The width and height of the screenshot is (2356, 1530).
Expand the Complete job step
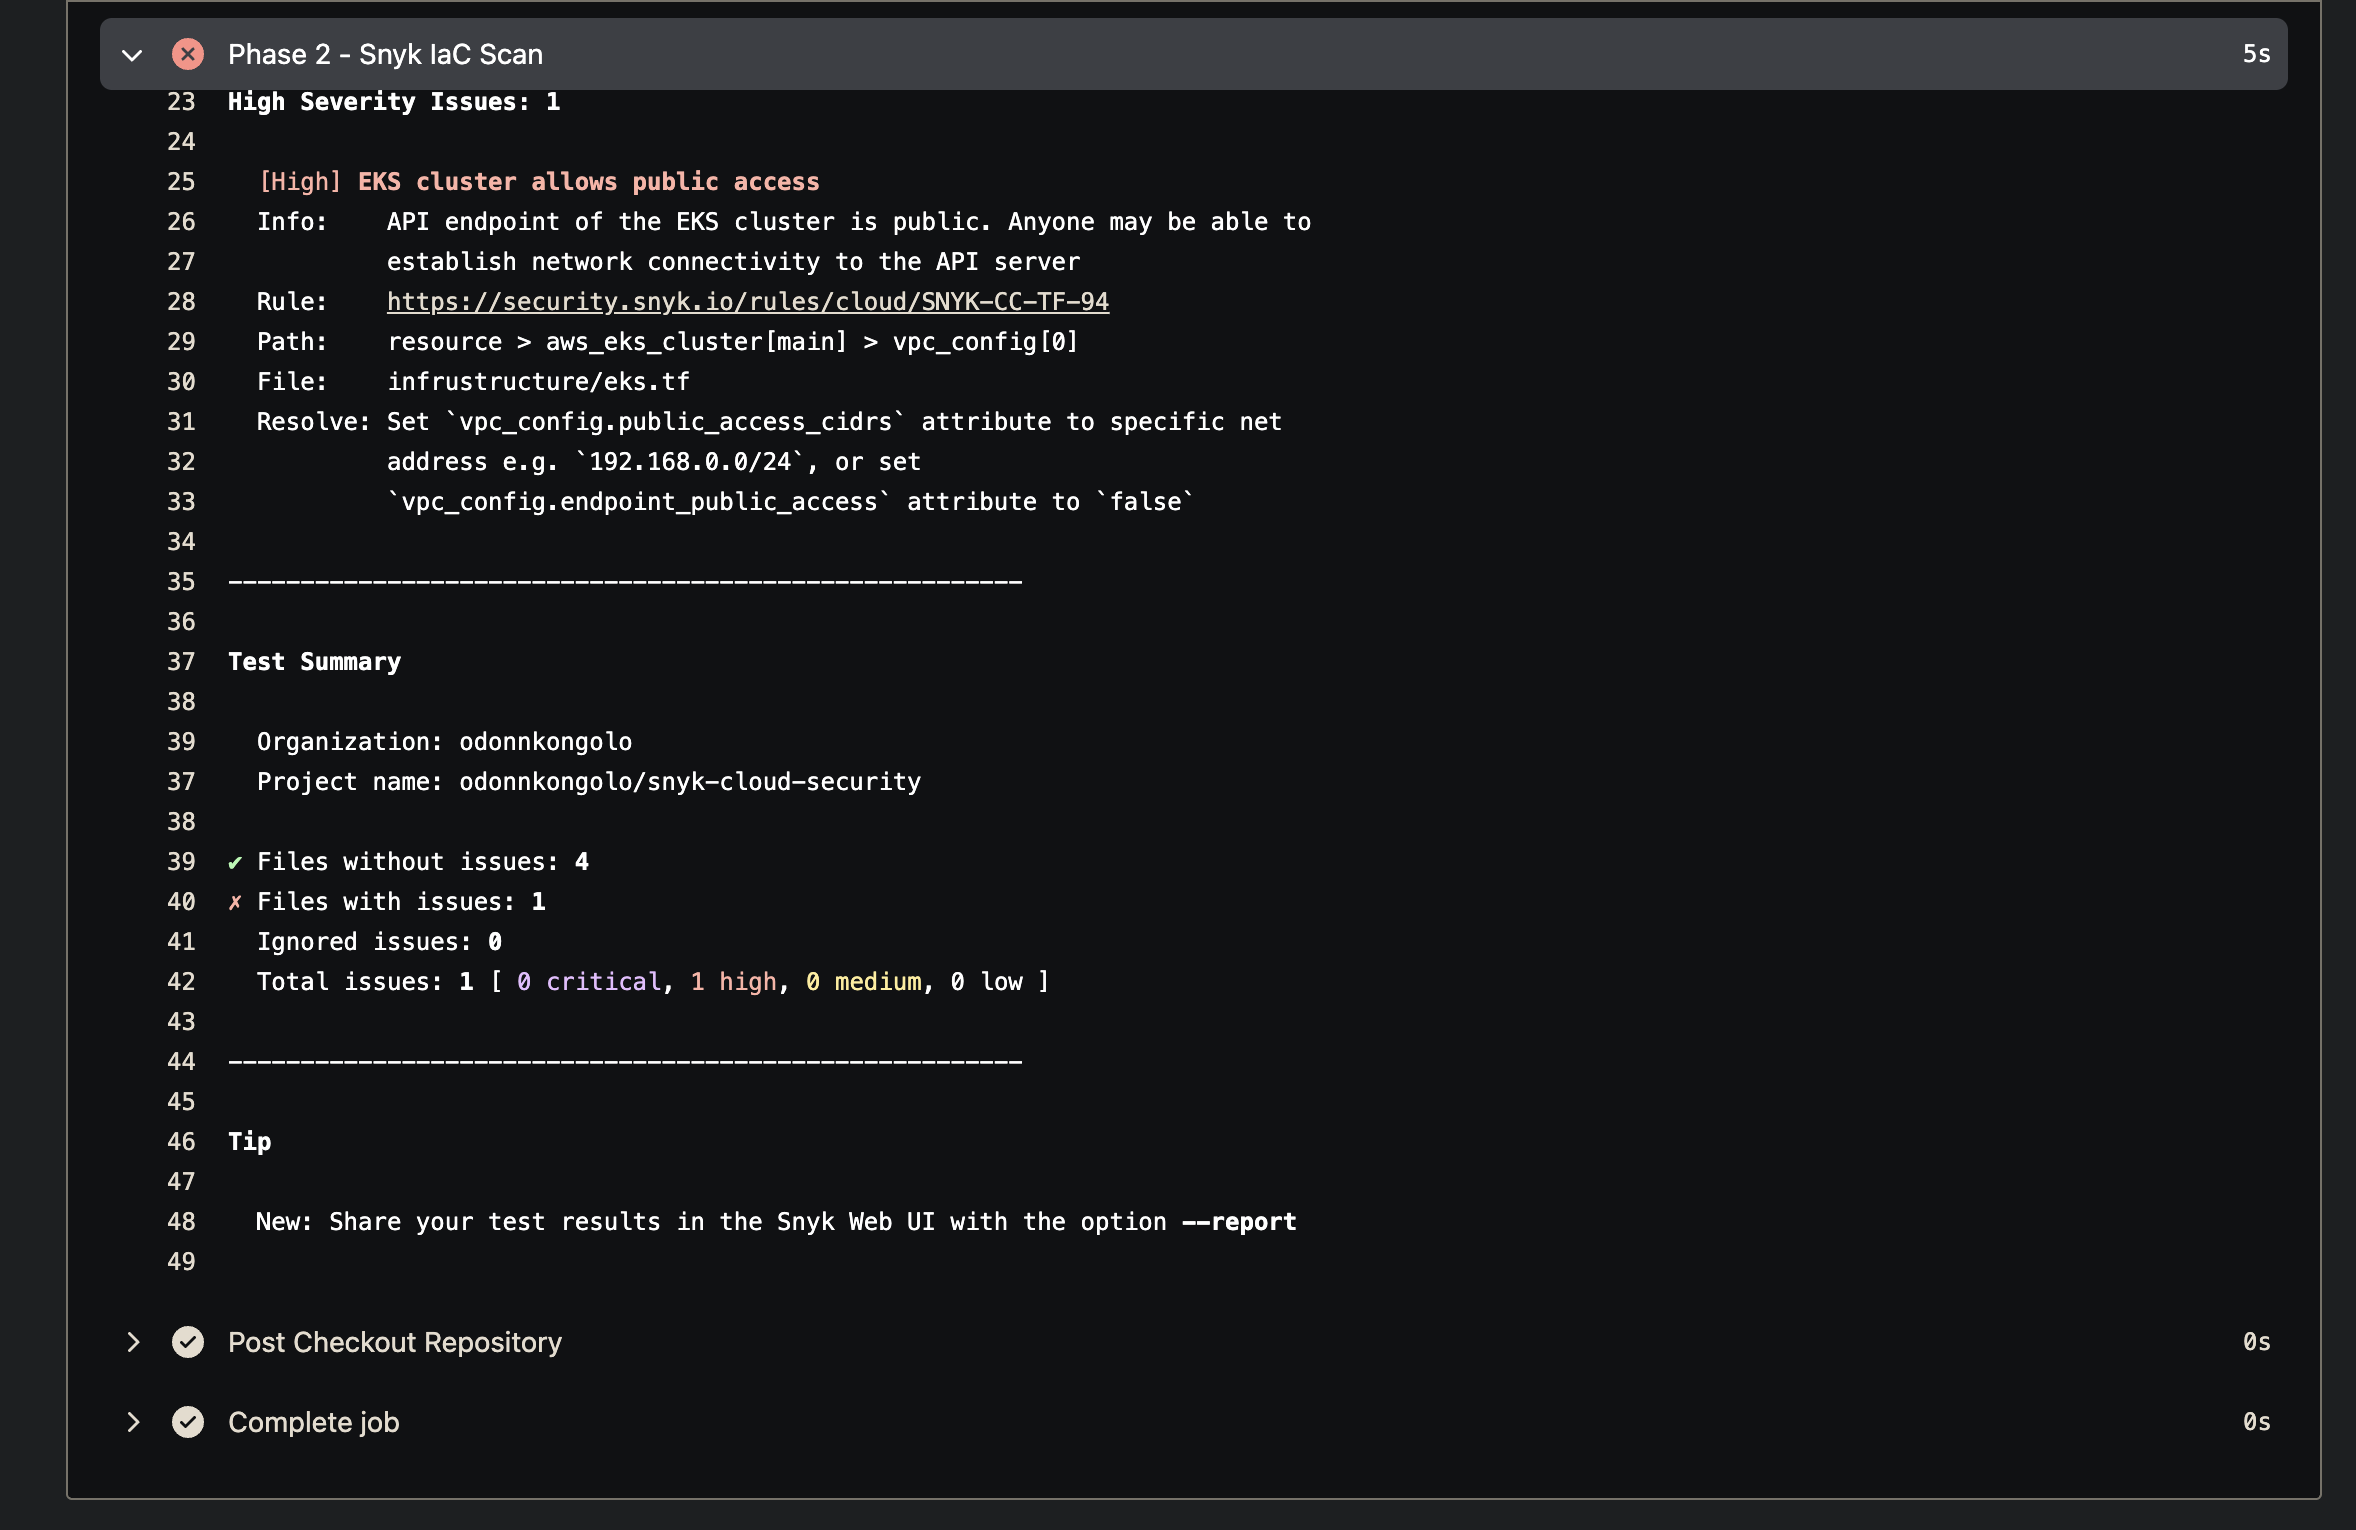[132, 1422]
